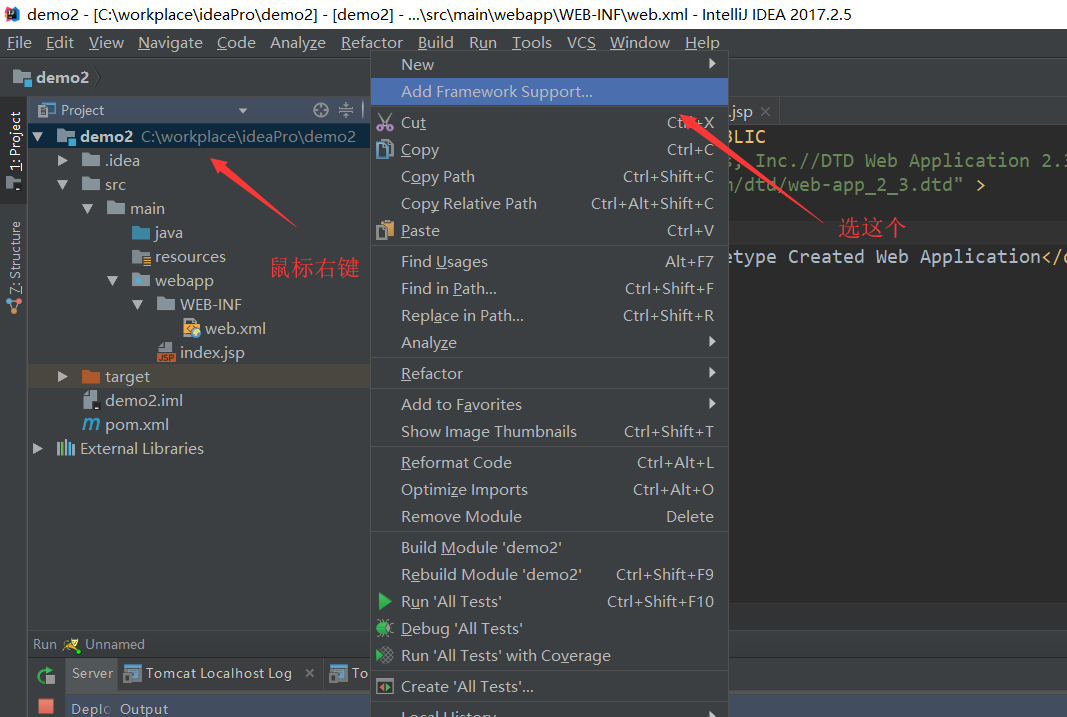Choose Reformat Code
This screenshot has width=1067, height=717.
point(549,463)
